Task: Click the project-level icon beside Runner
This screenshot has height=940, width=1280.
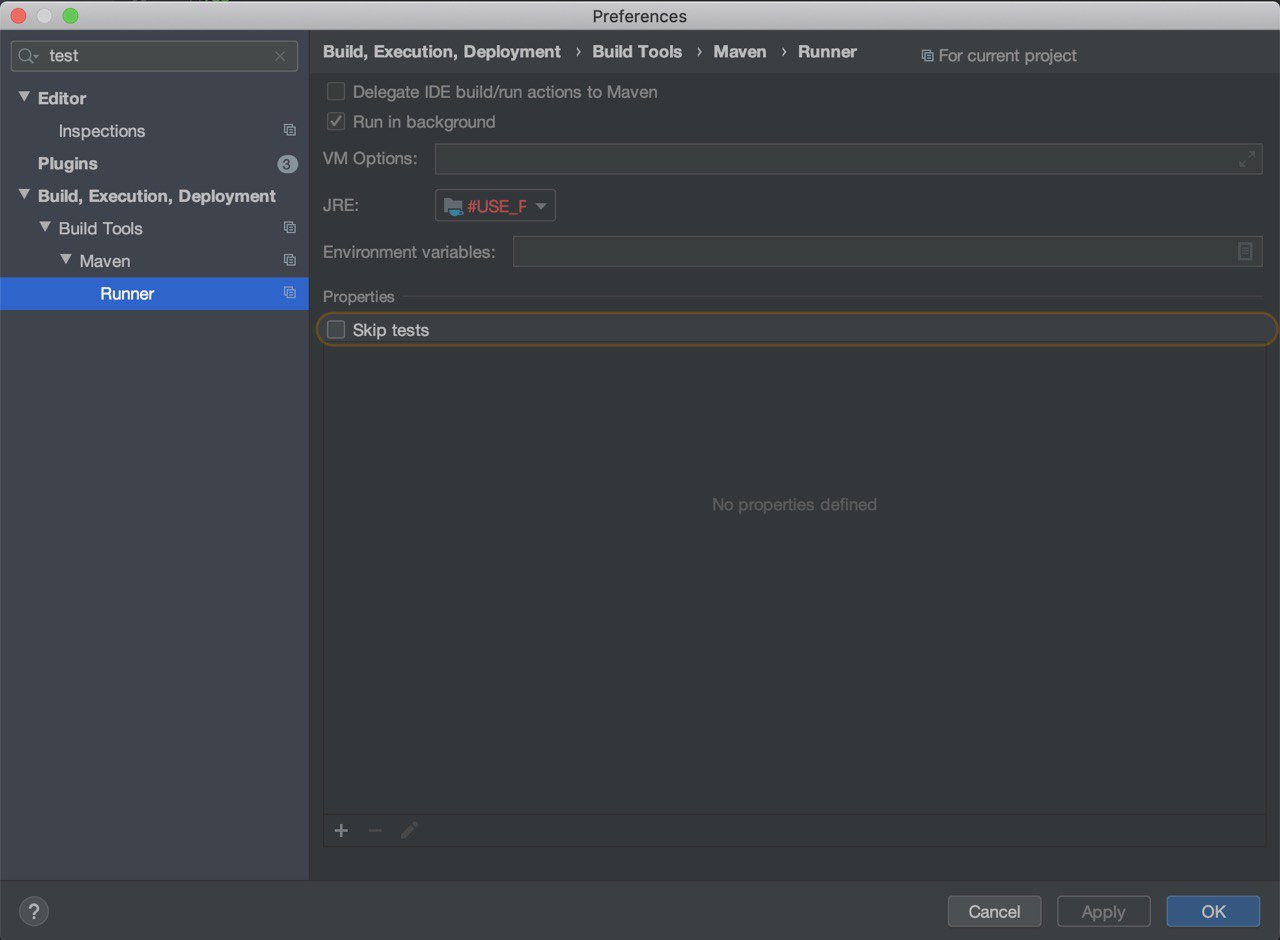Action: click(289, 293)
